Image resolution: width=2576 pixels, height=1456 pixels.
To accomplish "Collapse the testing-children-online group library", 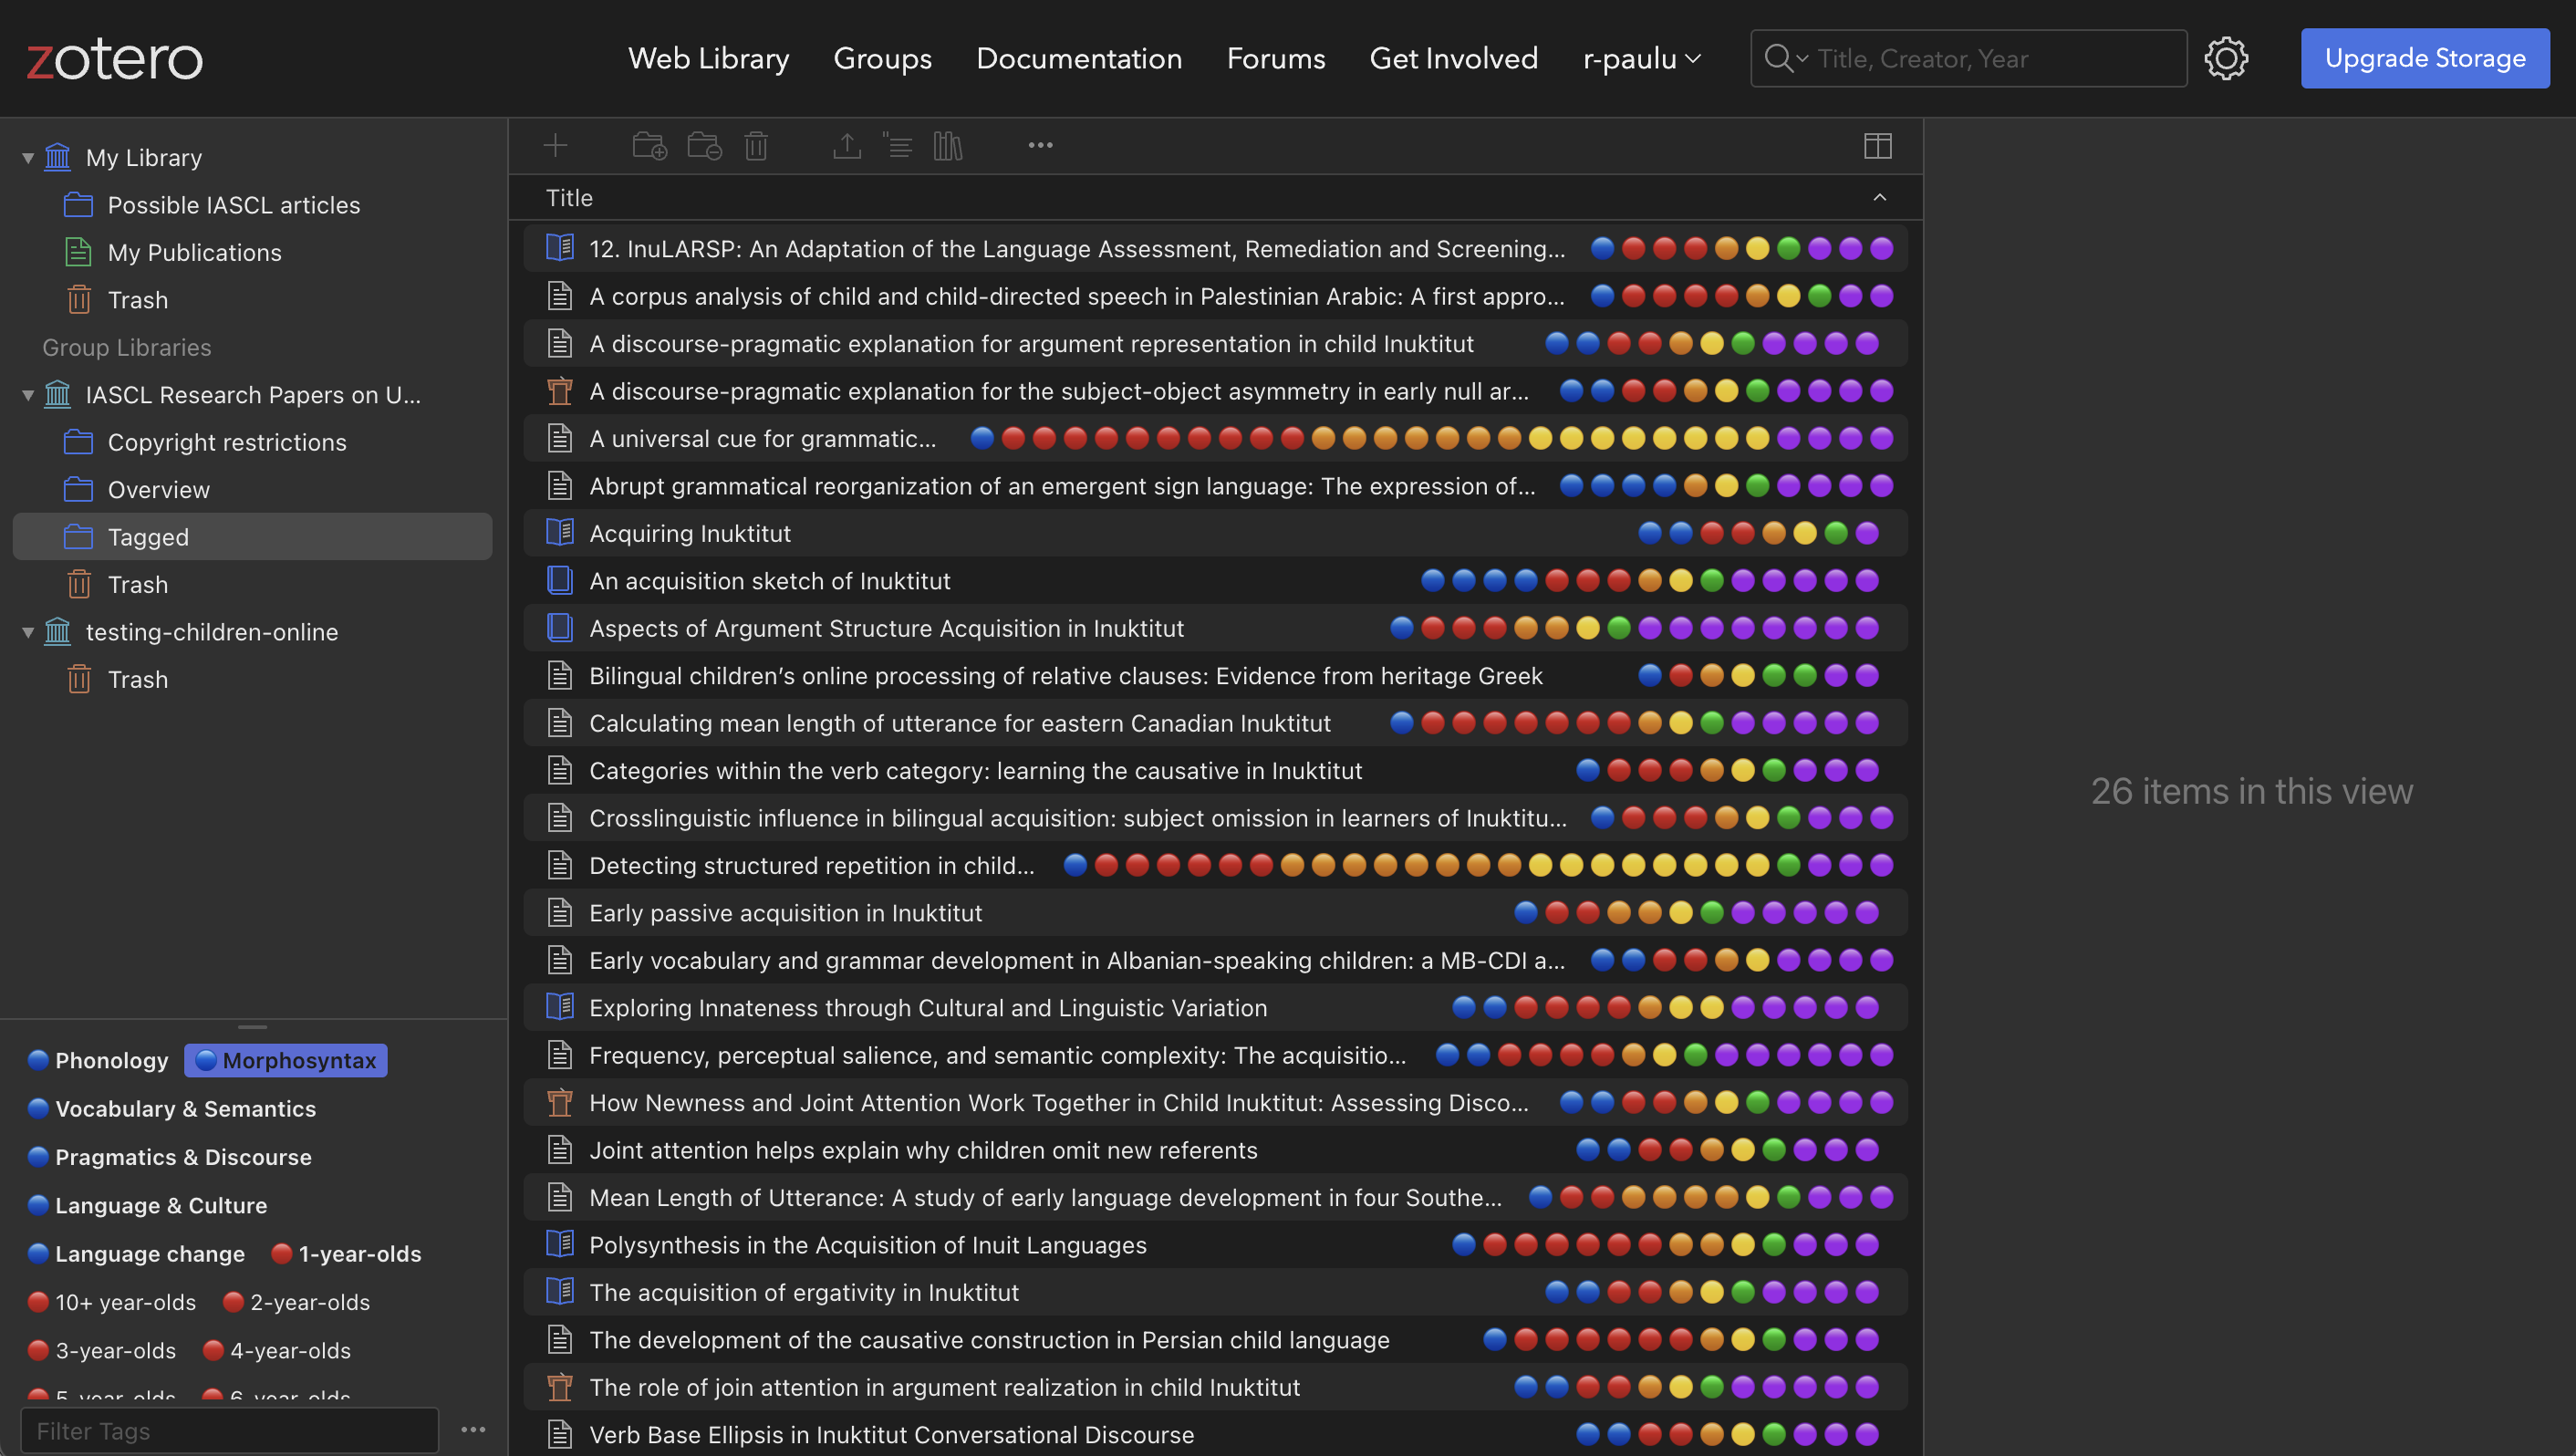I will (28, 632).
